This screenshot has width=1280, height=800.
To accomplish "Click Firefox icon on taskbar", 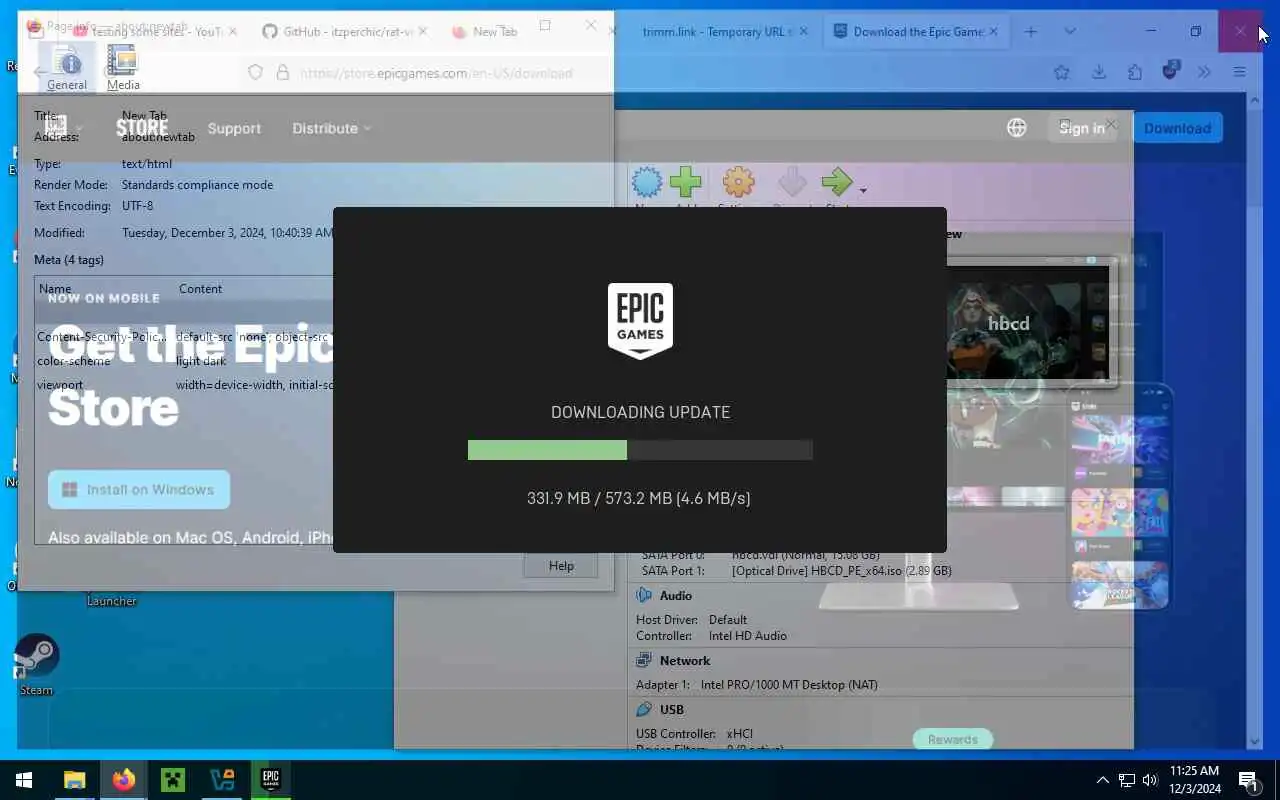I will tap(124, 780).
